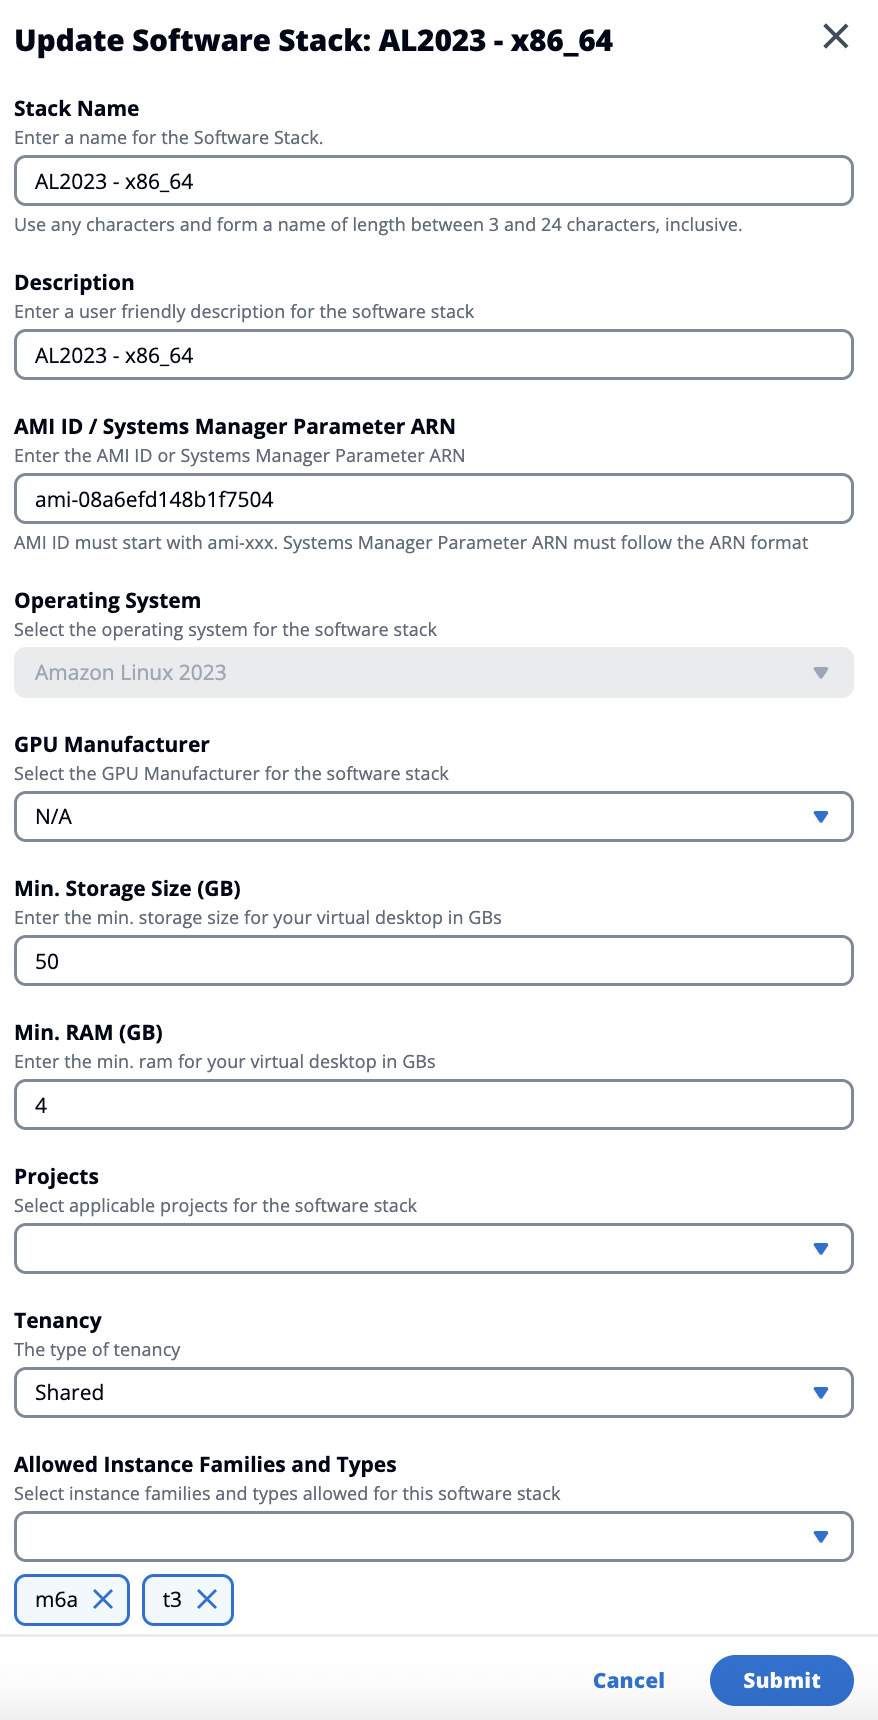Click the Tenancy dropdown arrow icon

point(821,1393)
